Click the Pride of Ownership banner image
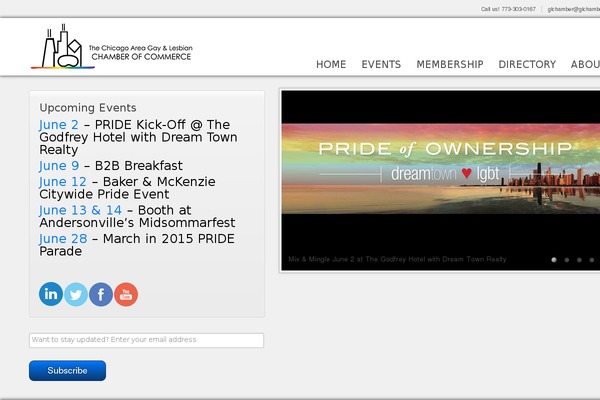Image resolution: width=600 pixels, height=400 pixels. point(441,168)
